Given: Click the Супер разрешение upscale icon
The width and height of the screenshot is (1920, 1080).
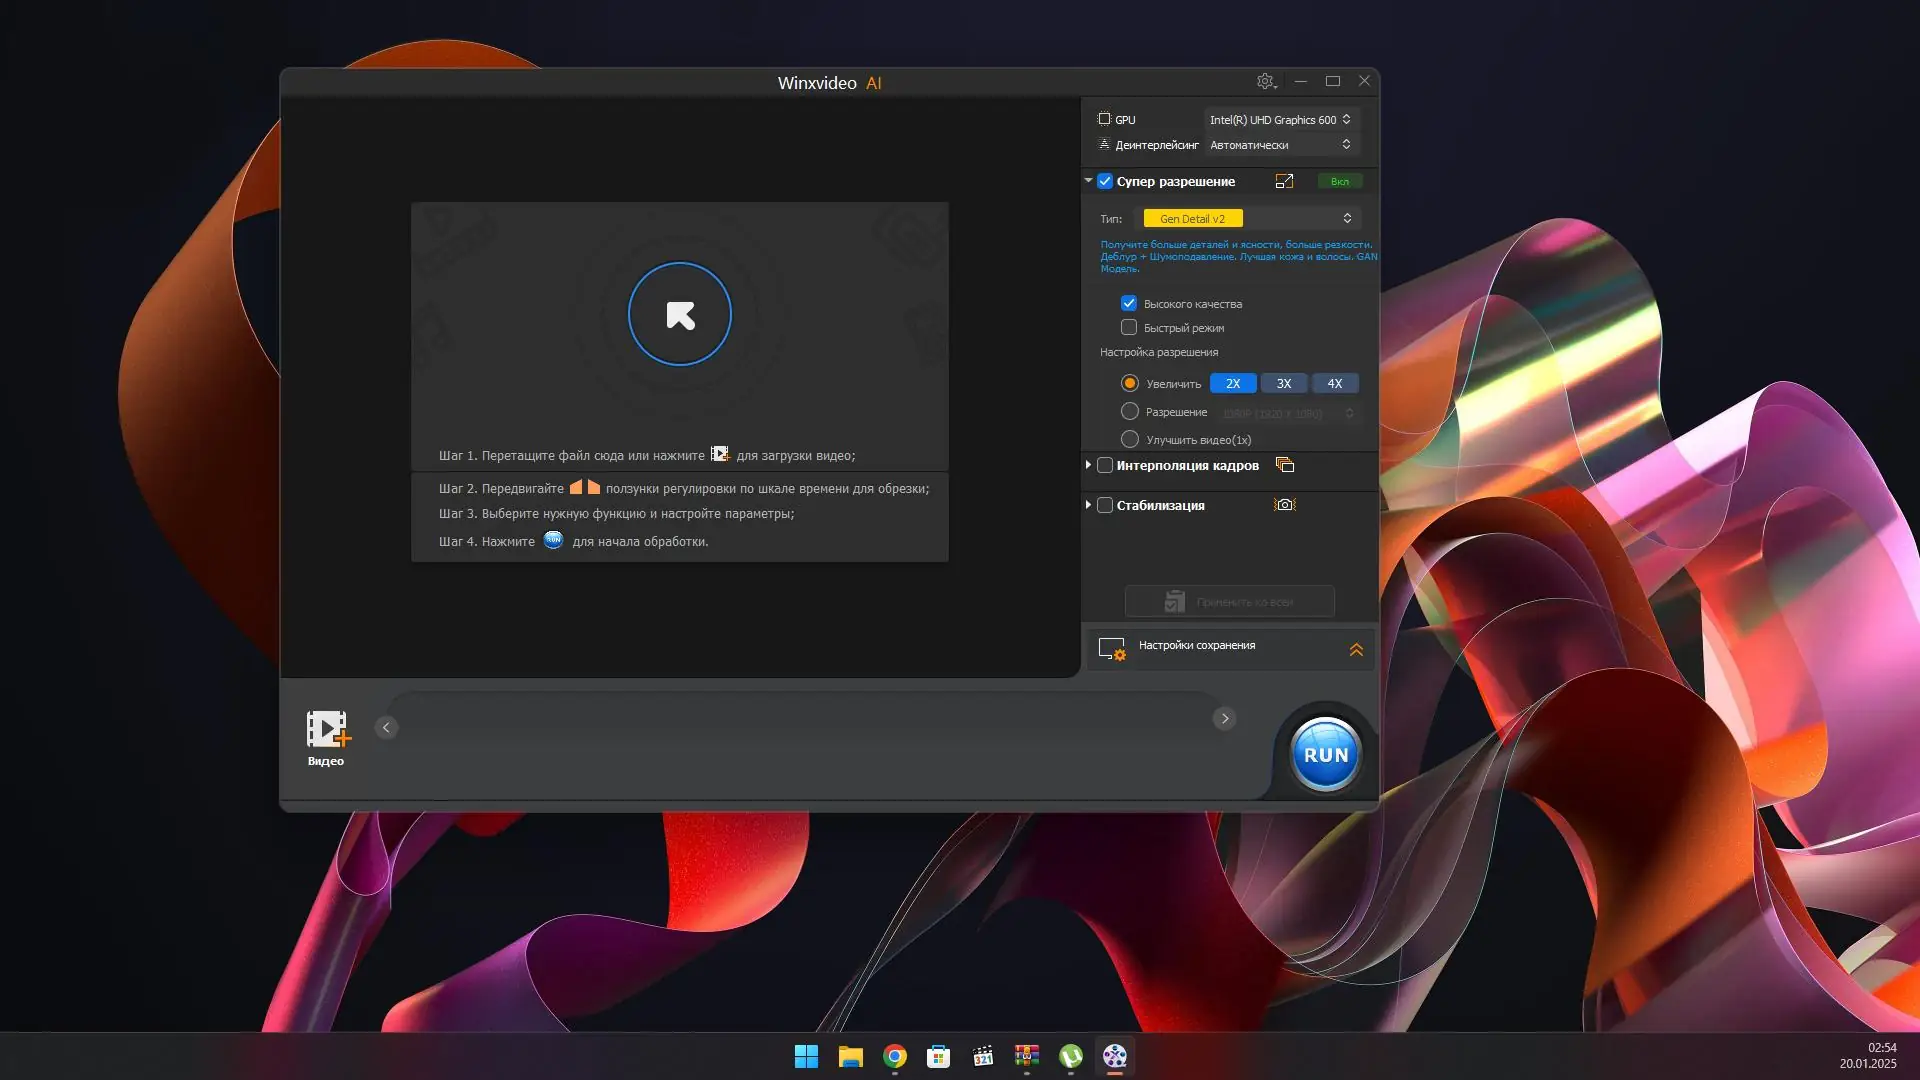Looking at the screenshot, I should (x=1284, y=181).
